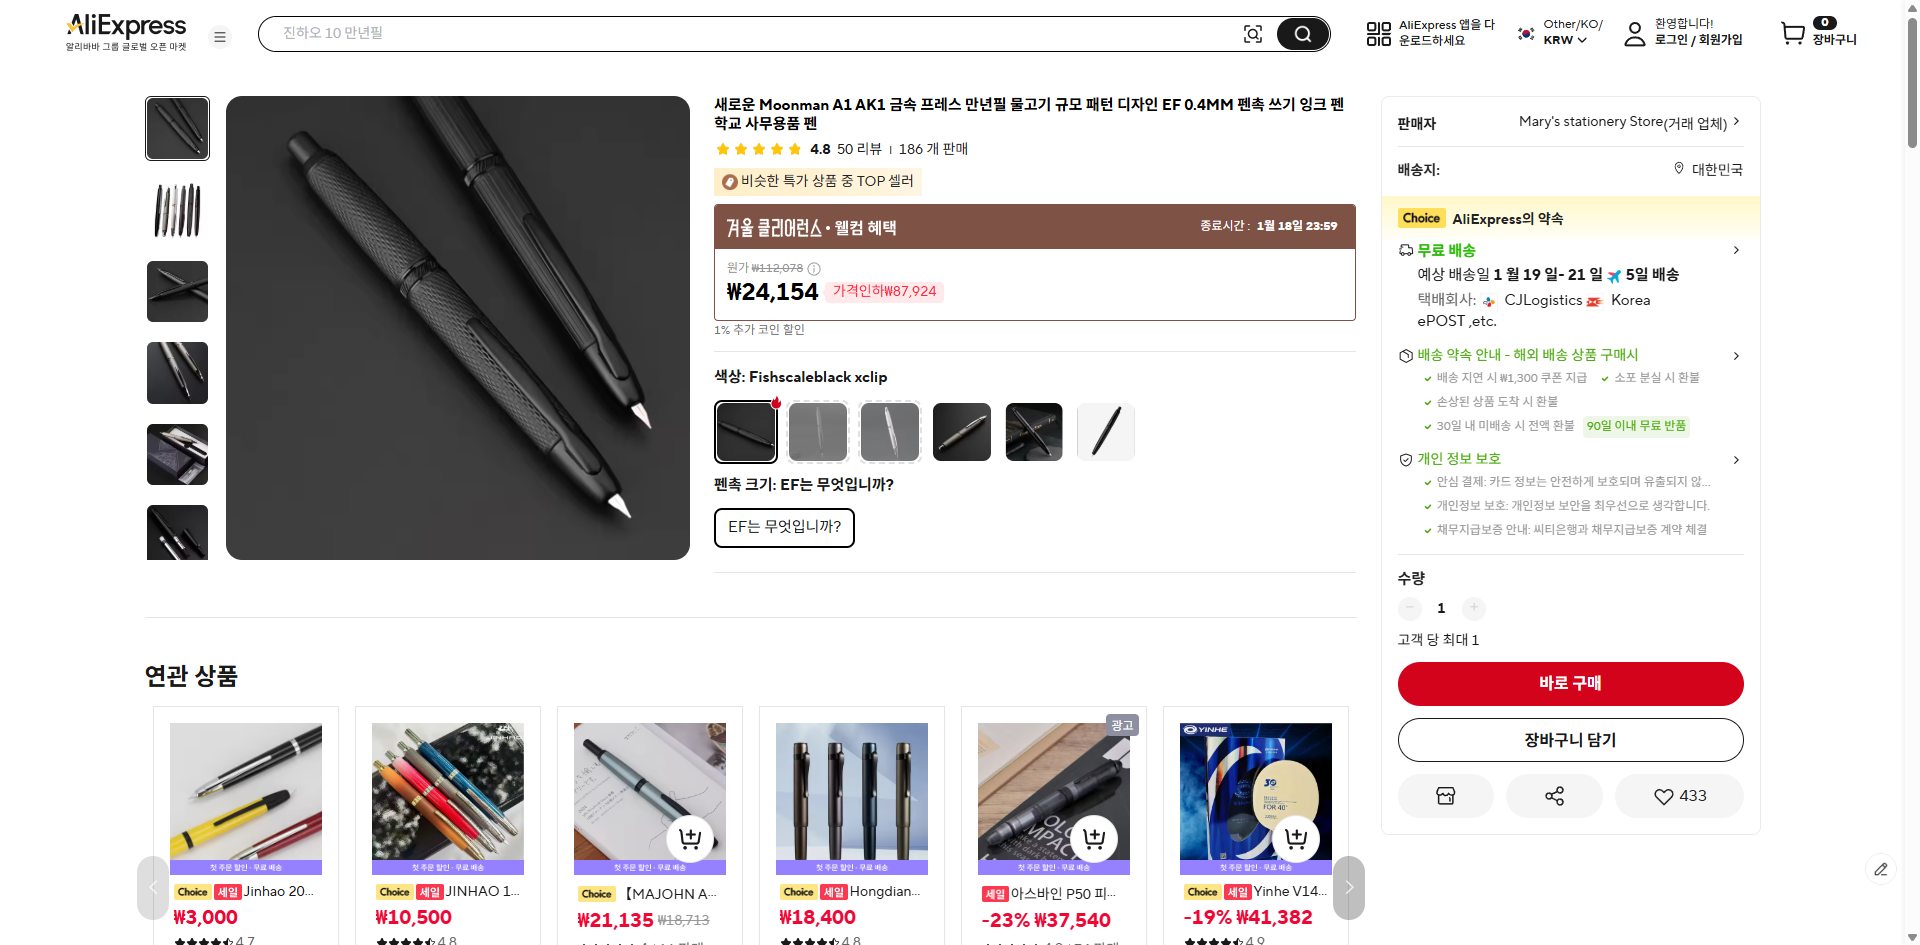The width and height of the screenshot is (1920, 945).
Task: Open currency KRW dropdown
Action: (1564, 40)
